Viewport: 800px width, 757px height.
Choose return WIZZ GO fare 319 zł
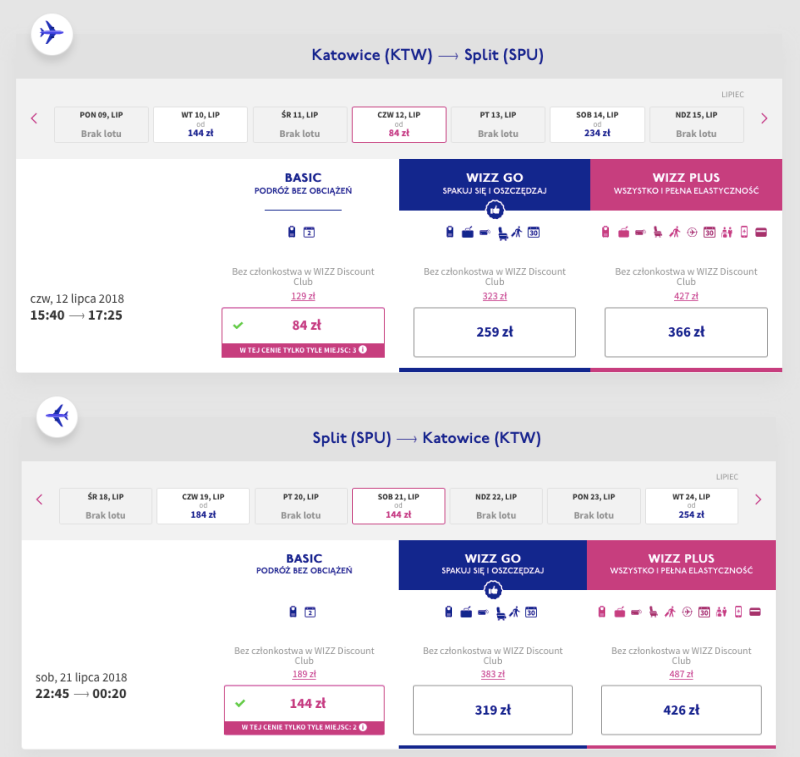tap(493, 710)
